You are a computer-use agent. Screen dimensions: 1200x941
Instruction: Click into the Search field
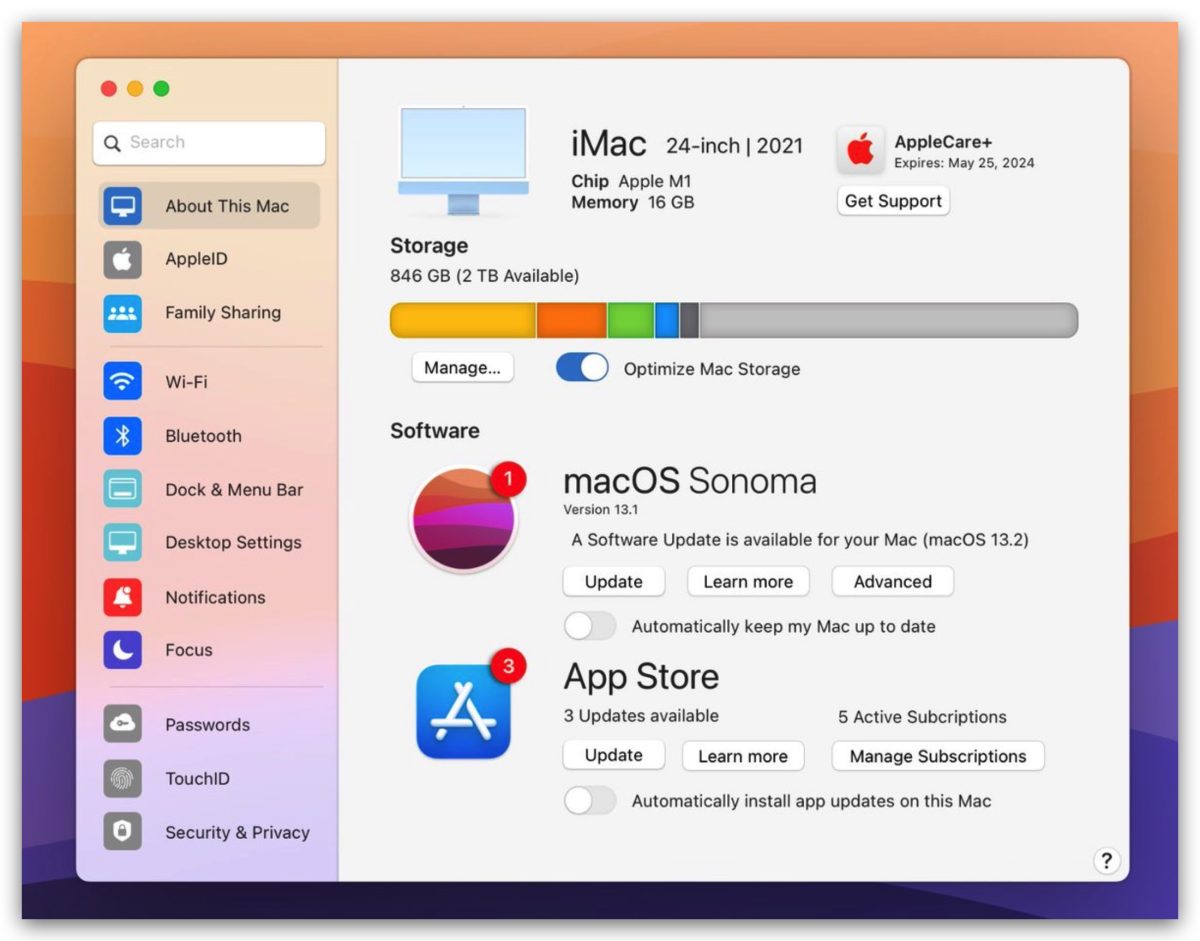(209, 143)
